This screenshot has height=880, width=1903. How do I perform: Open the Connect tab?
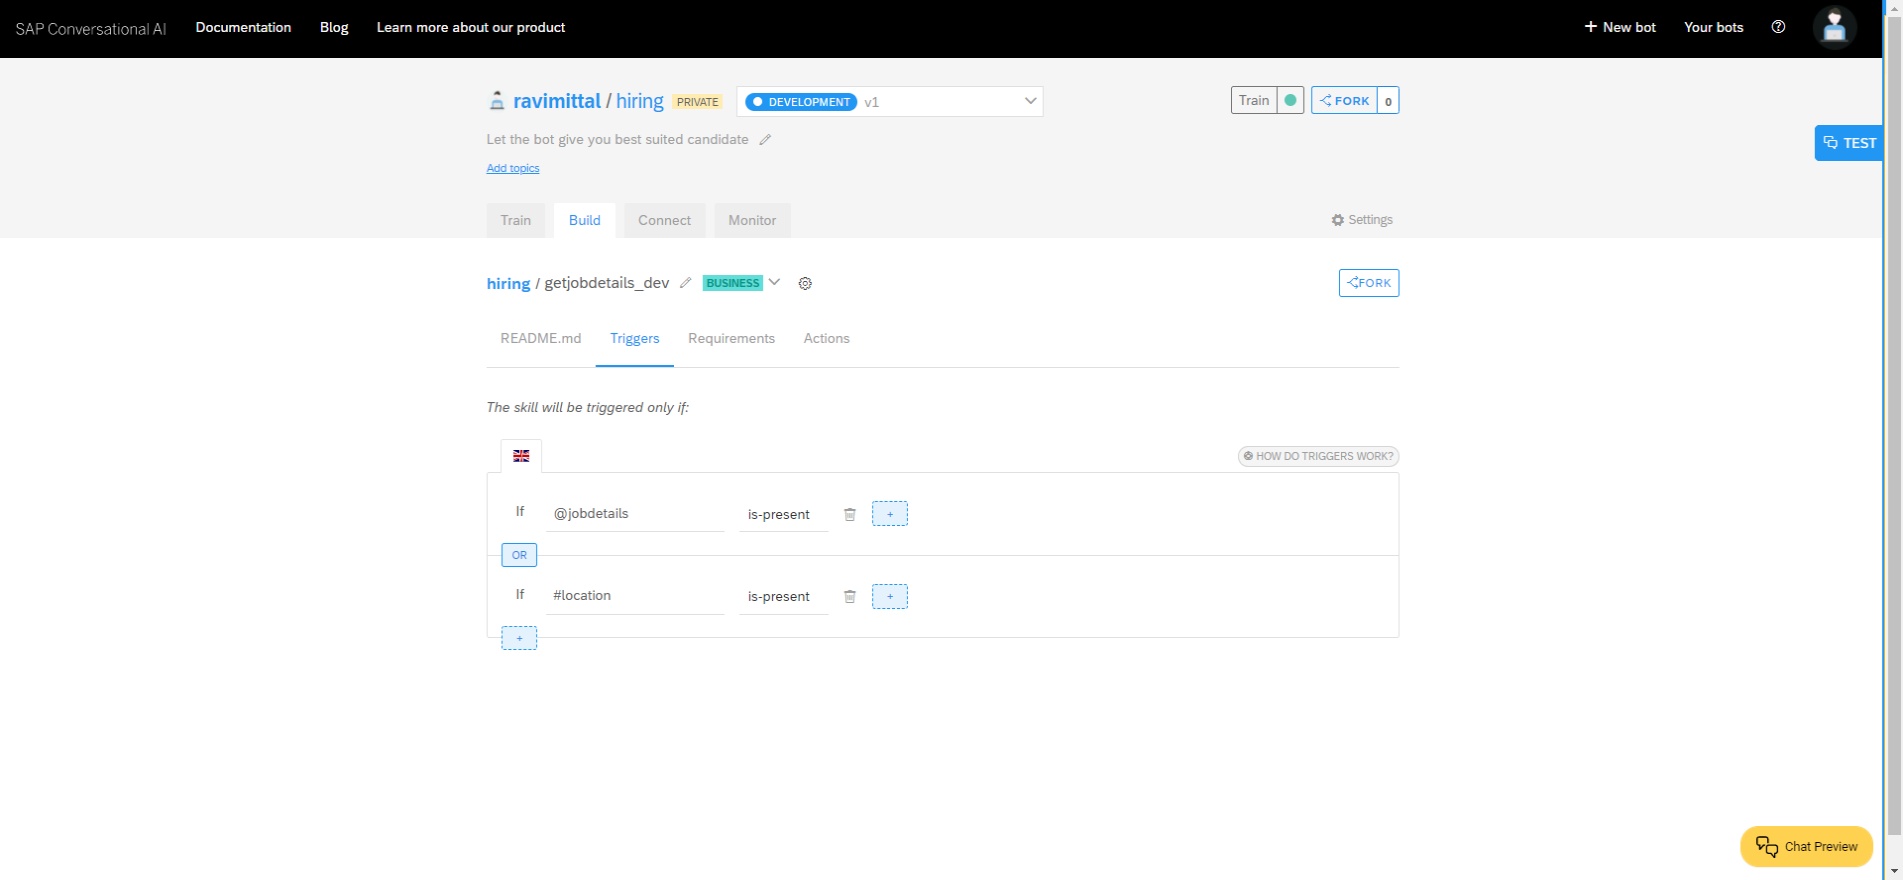point(664,221)
